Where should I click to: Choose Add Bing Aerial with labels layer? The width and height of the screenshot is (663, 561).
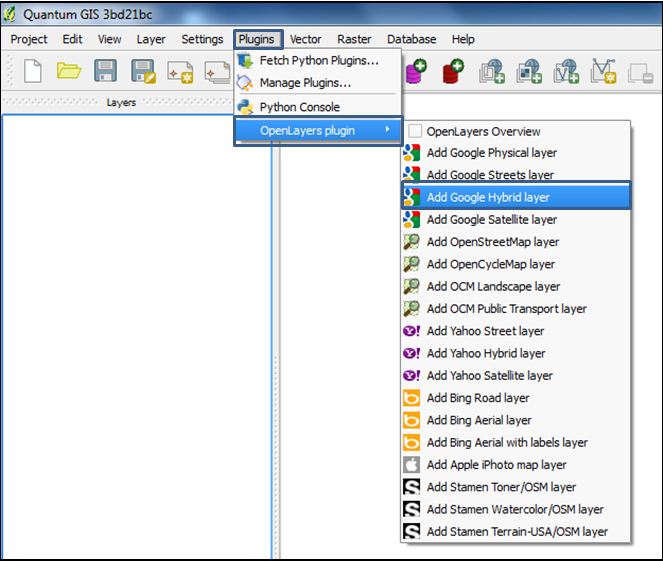516,442
